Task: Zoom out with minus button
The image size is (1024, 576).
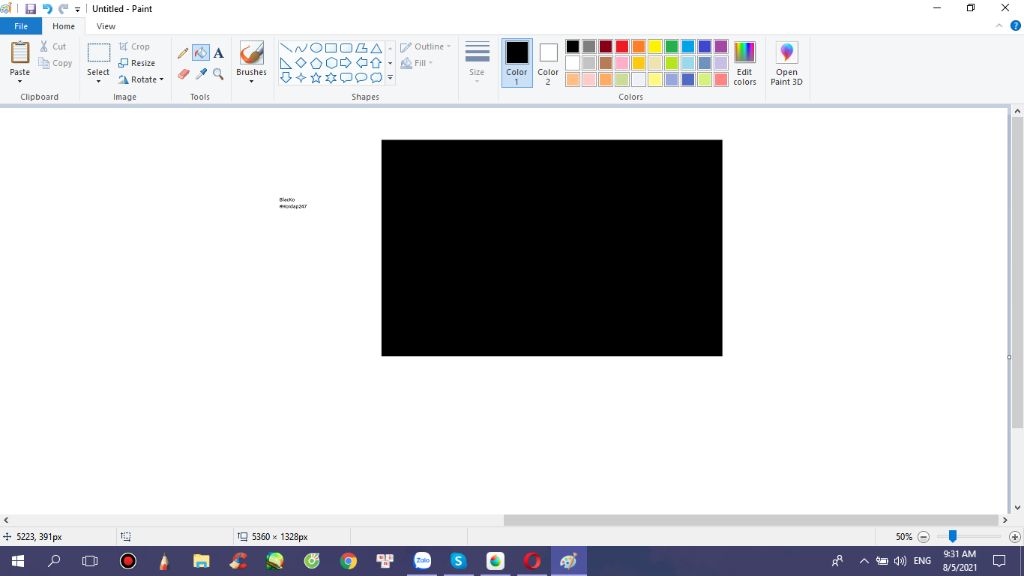Action: [x=923, y=537]
